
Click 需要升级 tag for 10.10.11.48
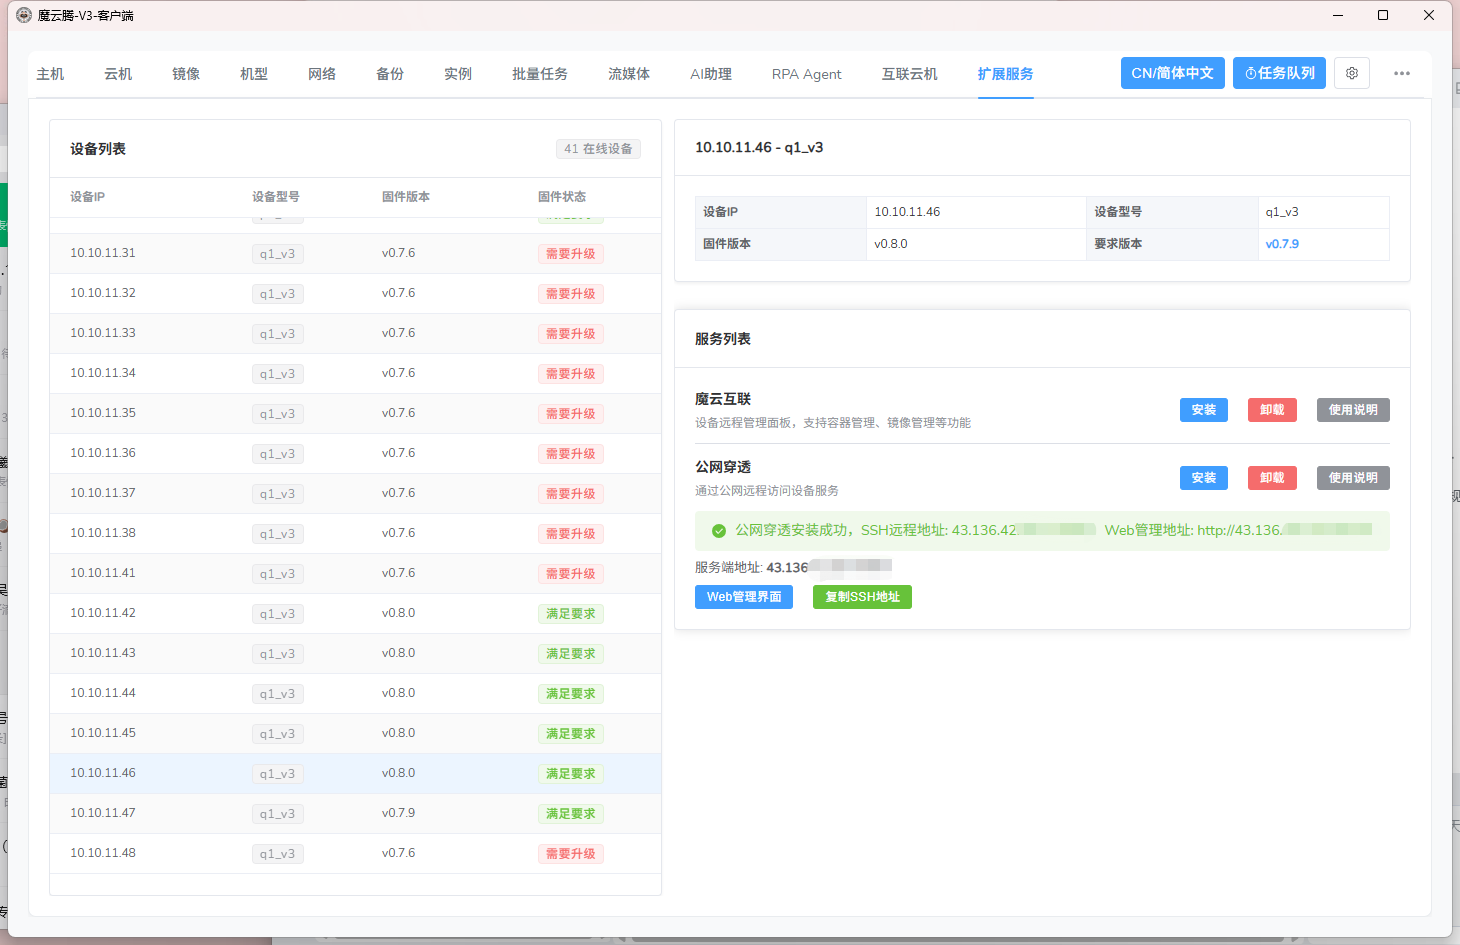571,854
